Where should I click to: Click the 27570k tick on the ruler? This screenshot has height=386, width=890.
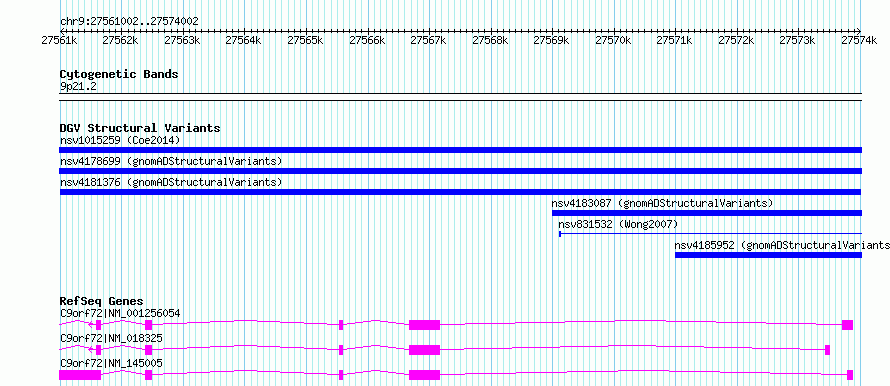tap(612, 40)
